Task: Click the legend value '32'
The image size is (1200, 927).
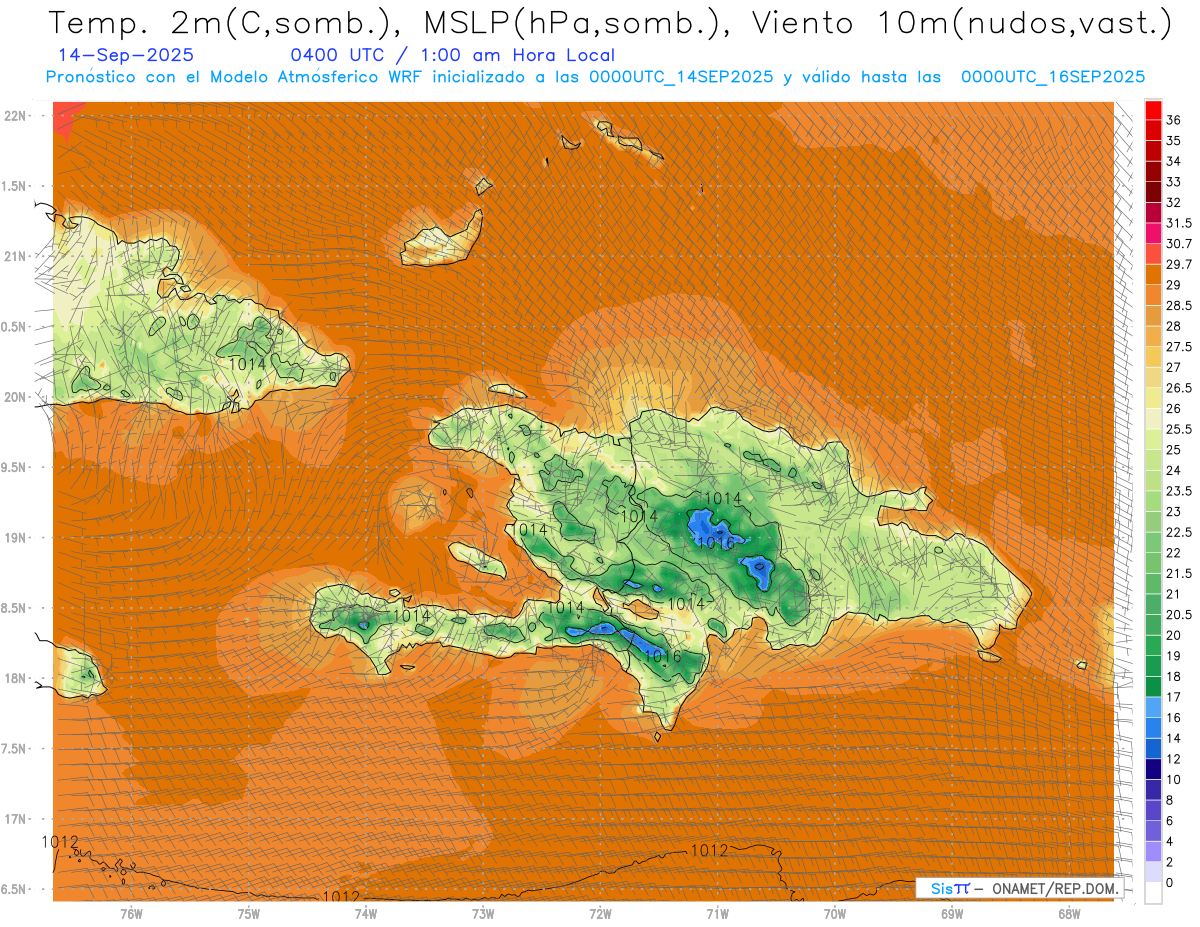Action: 1174,202
